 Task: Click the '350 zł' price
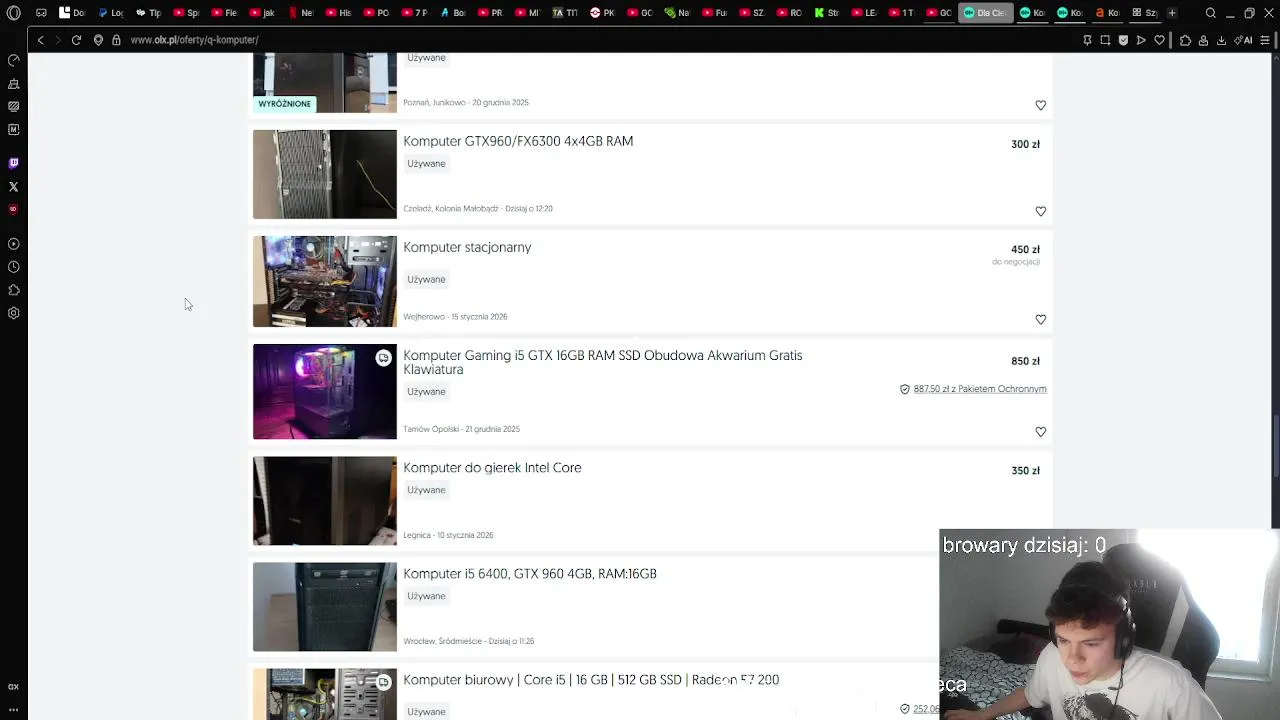coord(1025,471)
